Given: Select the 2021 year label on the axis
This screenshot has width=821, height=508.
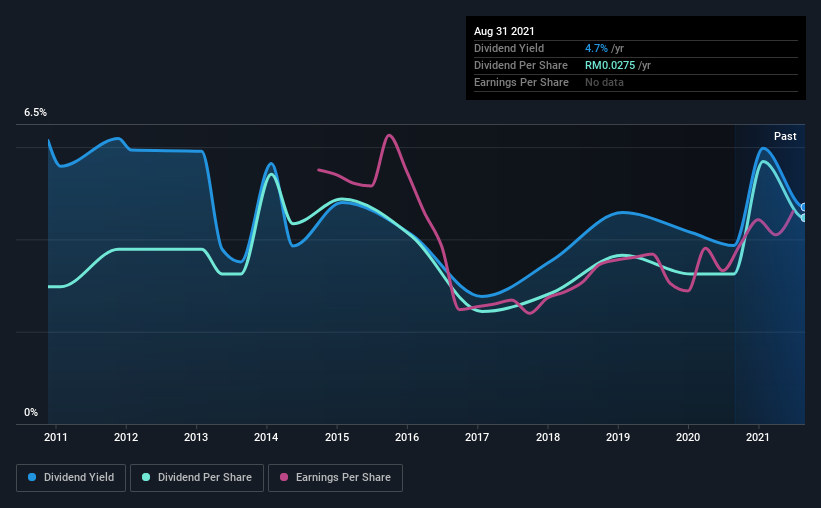Looking at the screenshot, I should [x=758, y=437].
